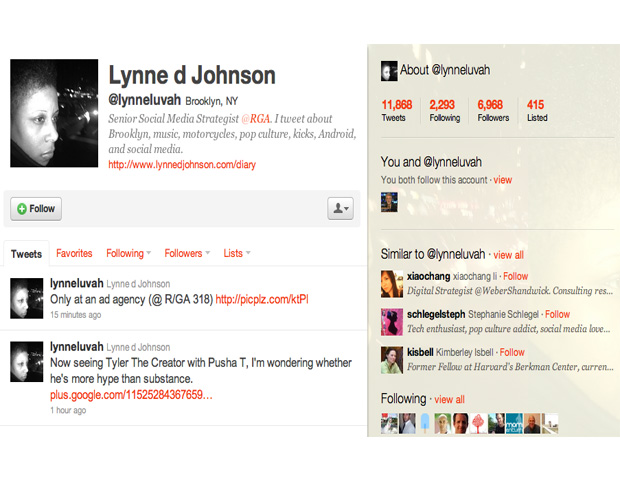Open the lynnedjohnson.com/diary link
Image resolution: width=620 pixels, height=480 pixels.
181,165
